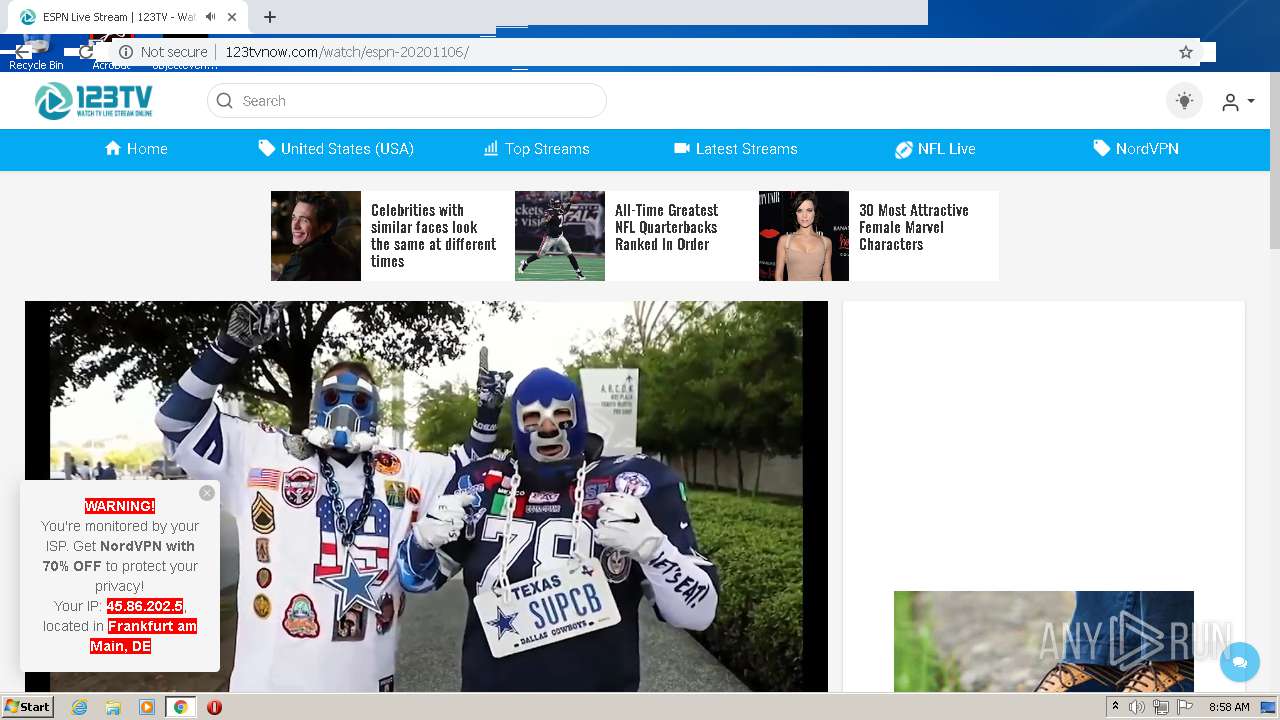Click the taskbar clock showing 8:58 AM
This screenshot has height=720, width=1280.
1229,707
